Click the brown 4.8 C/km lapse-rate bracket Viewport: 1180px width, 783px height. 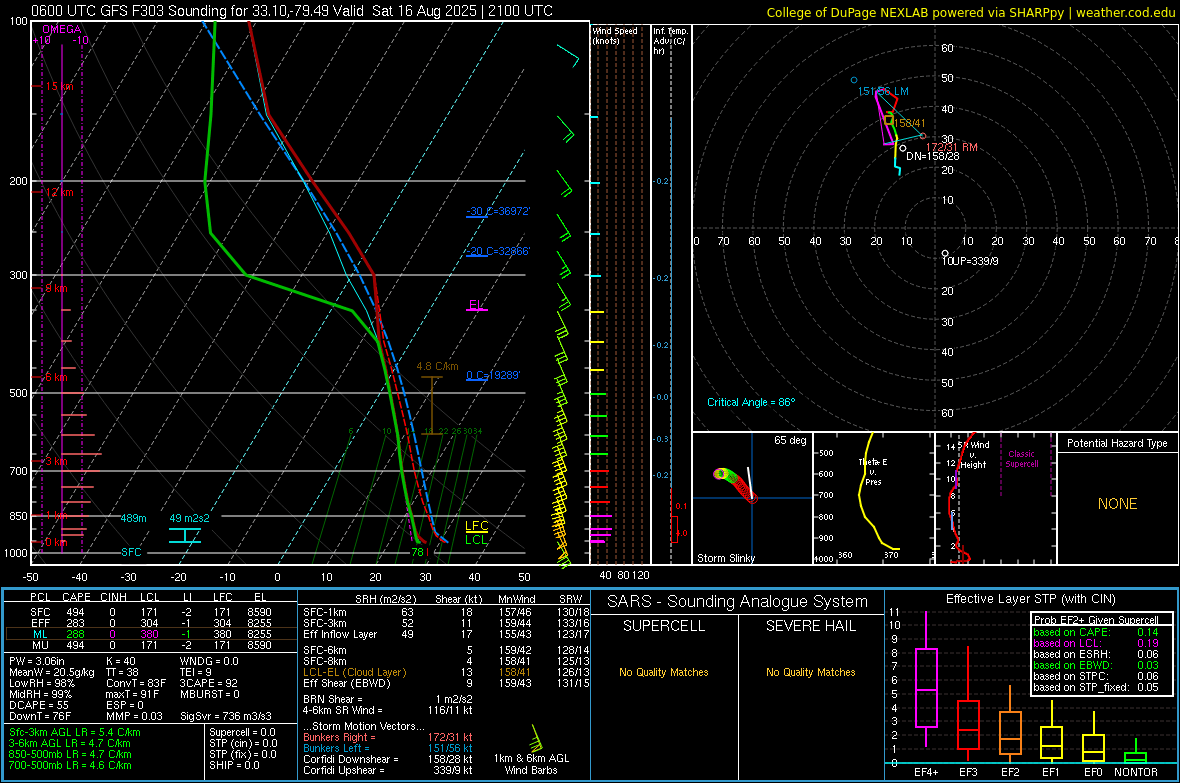[x=431, y=406]
